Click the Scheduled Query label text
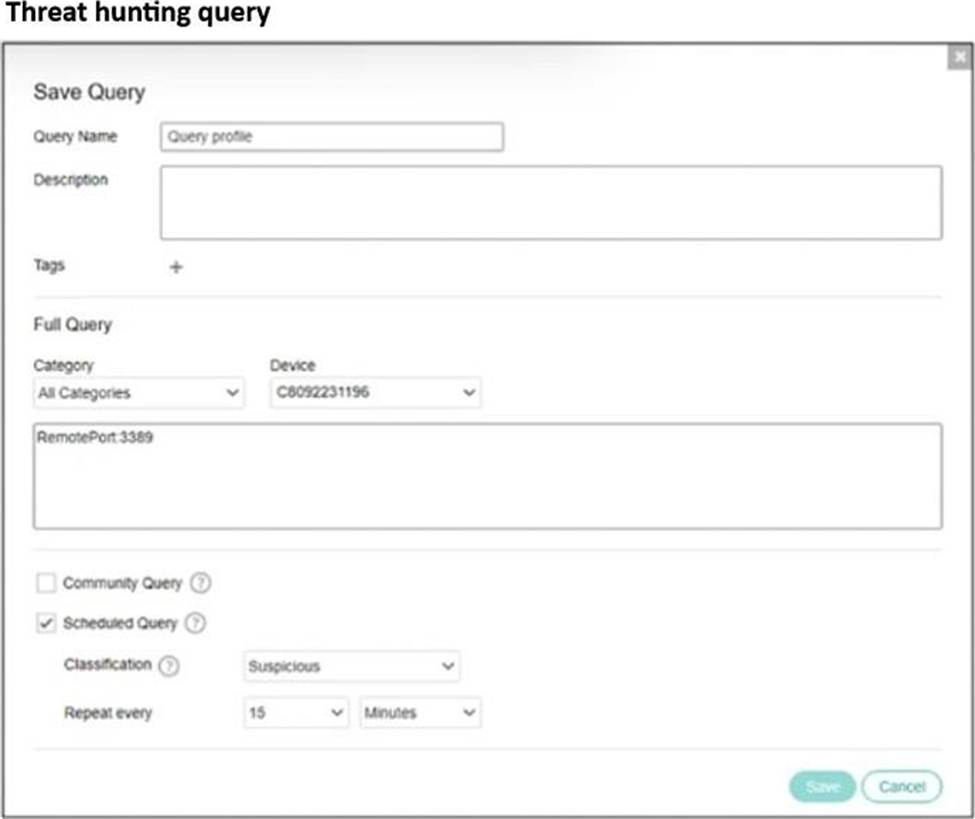This screenshot has width=975, height=819. pyautogui.click(x=119, y=623)
